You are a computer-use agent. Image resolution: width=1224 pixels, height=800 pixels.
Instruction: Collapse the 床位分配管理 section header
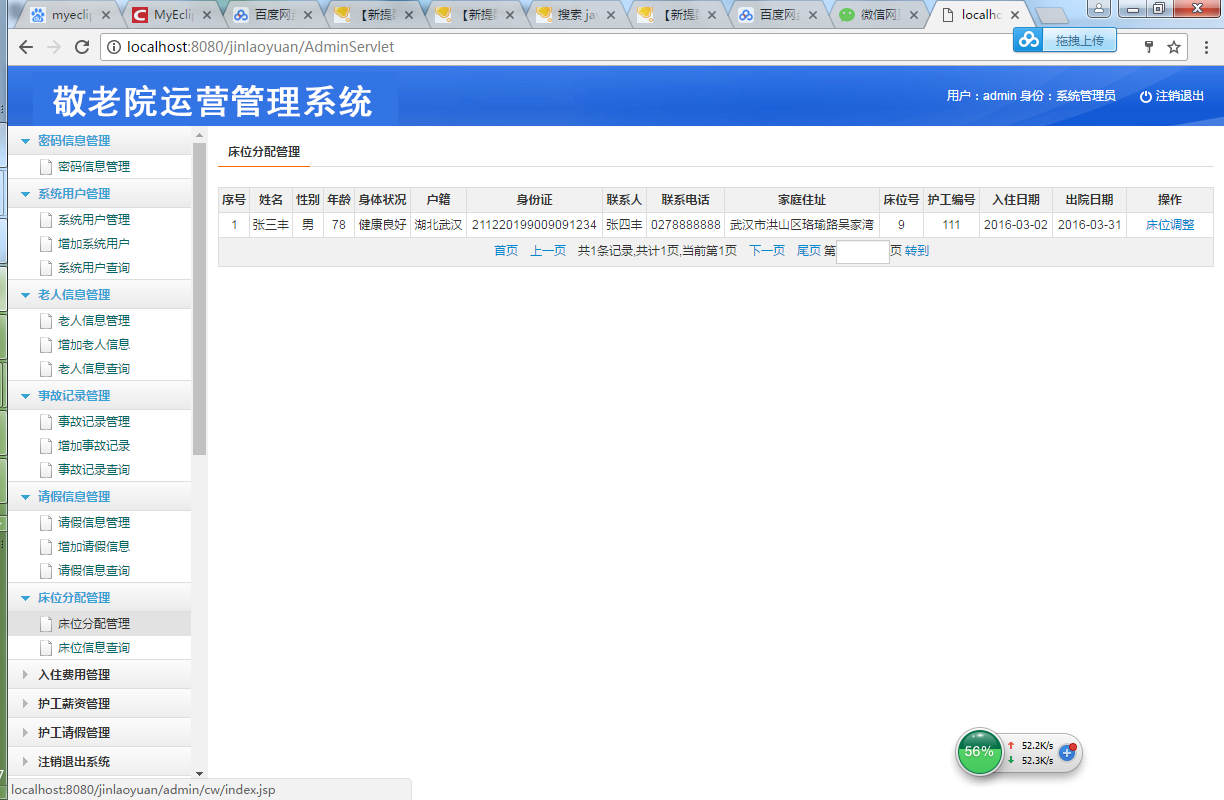tap(98, 598)
